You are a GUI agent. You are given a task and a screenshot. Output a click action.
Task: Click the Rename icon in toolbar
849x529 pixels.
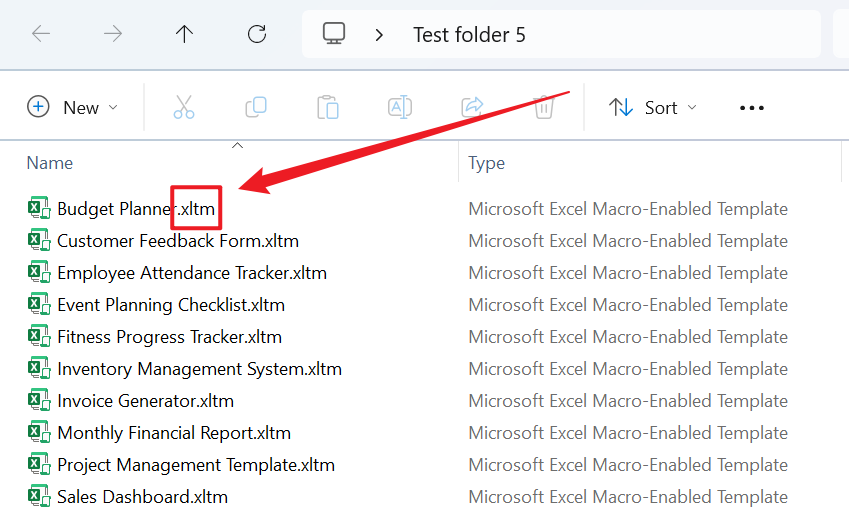tap(400, 107)
